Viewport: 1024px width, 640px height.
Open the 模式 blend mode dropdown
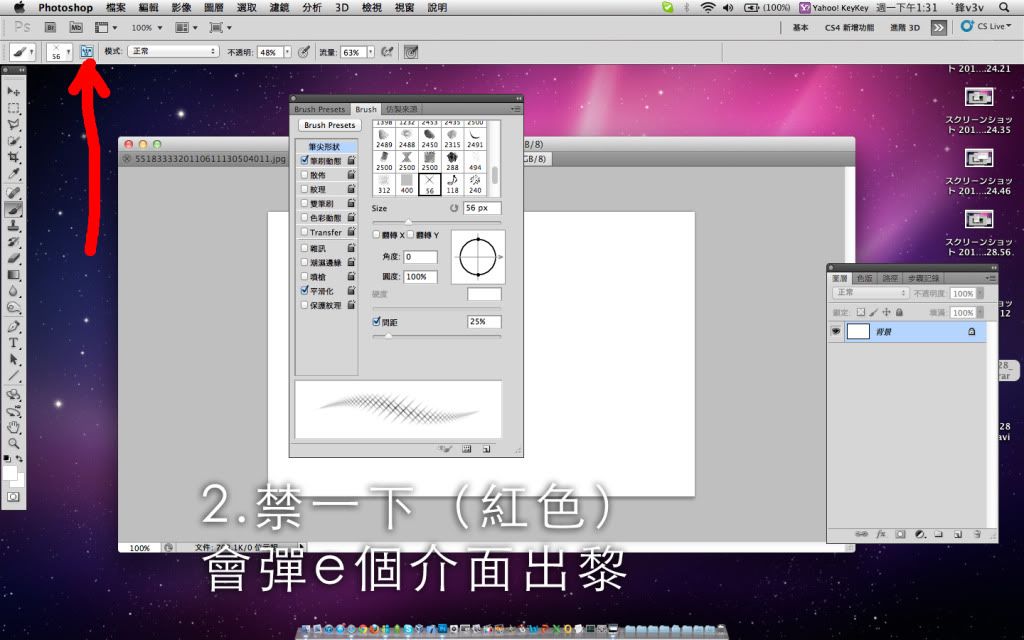173,51
